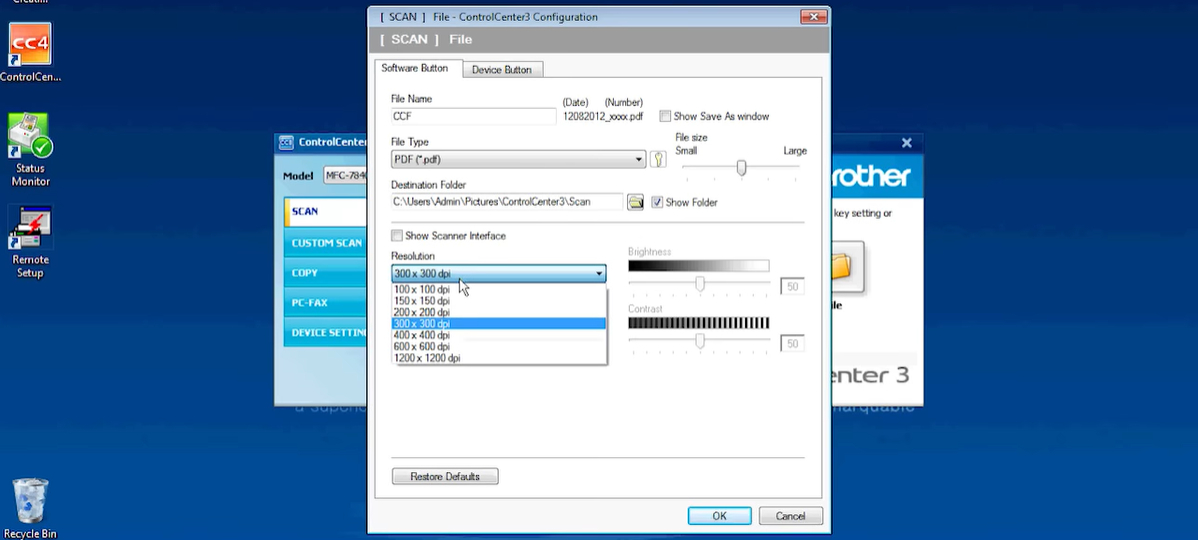
Task: Close the background ControlCenter3 window
Action: pos(907,143)
